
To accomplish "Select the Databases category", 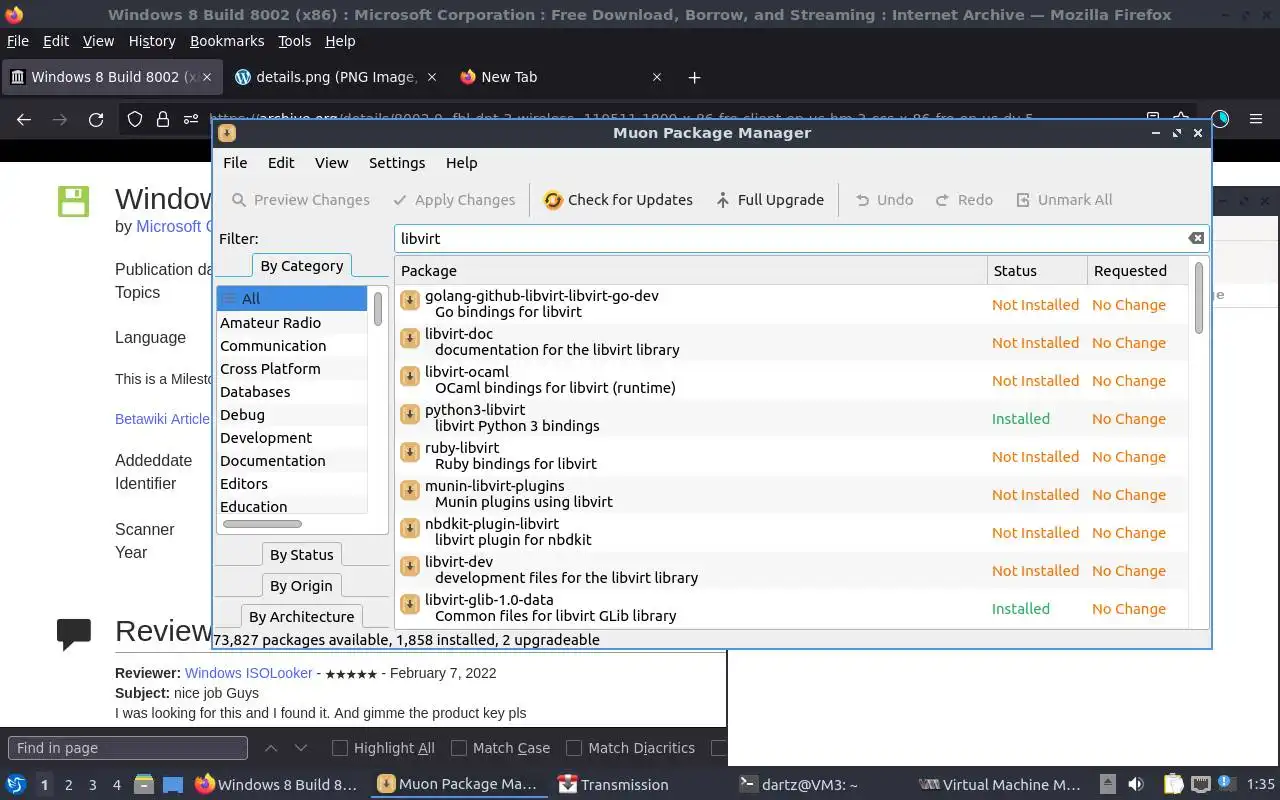I will [292, 392].
